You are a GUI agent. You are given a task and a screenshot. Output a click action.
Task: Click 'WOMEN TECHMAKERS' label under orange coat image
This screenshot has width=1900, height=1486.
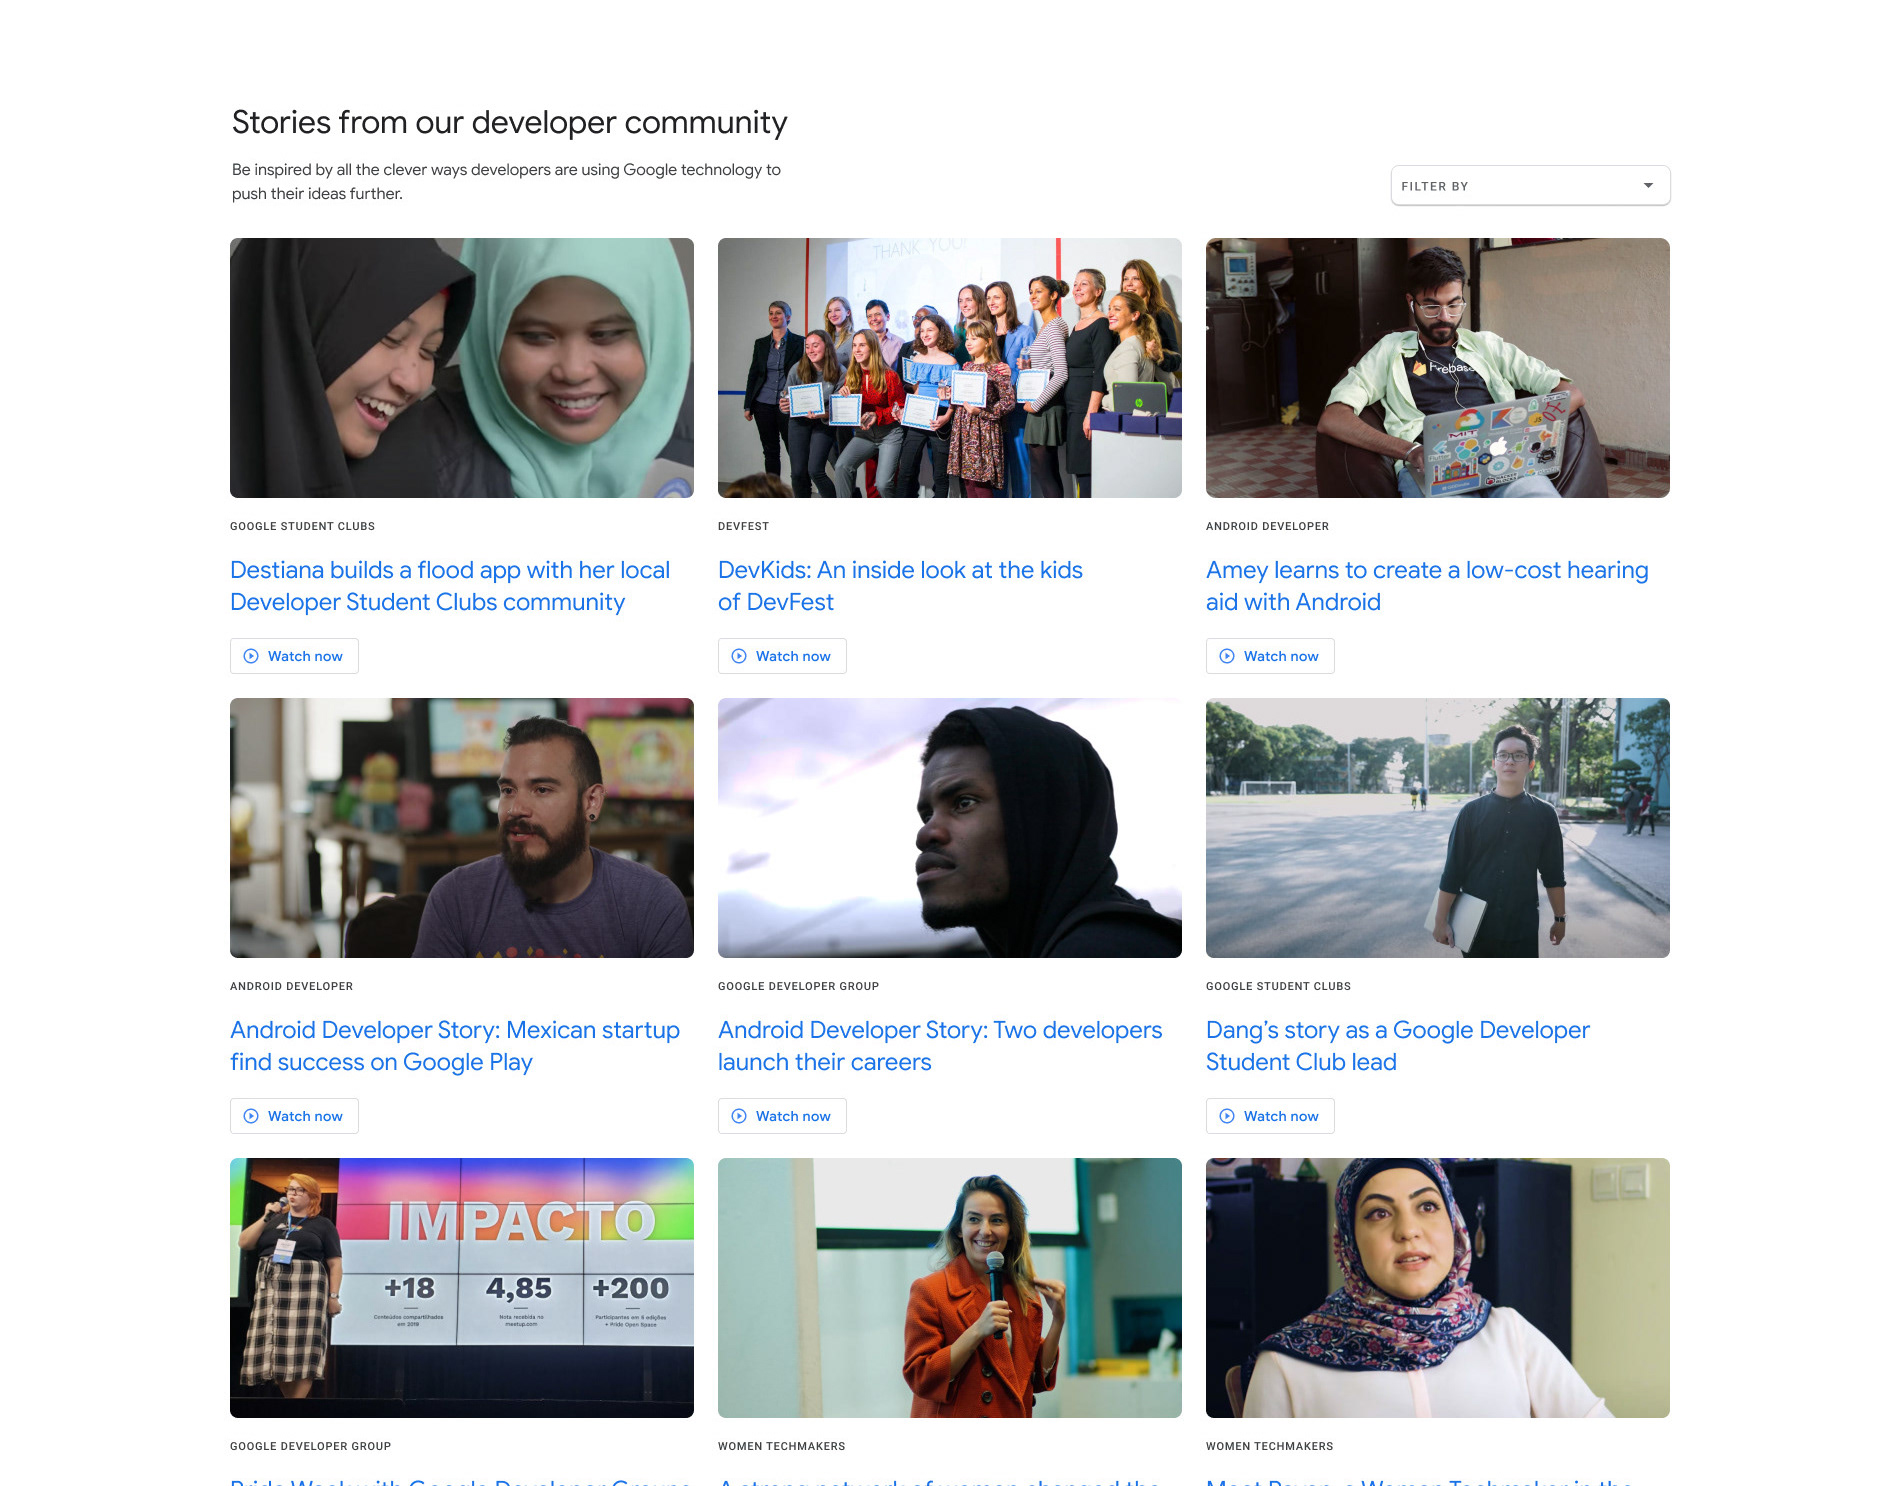781,1446
